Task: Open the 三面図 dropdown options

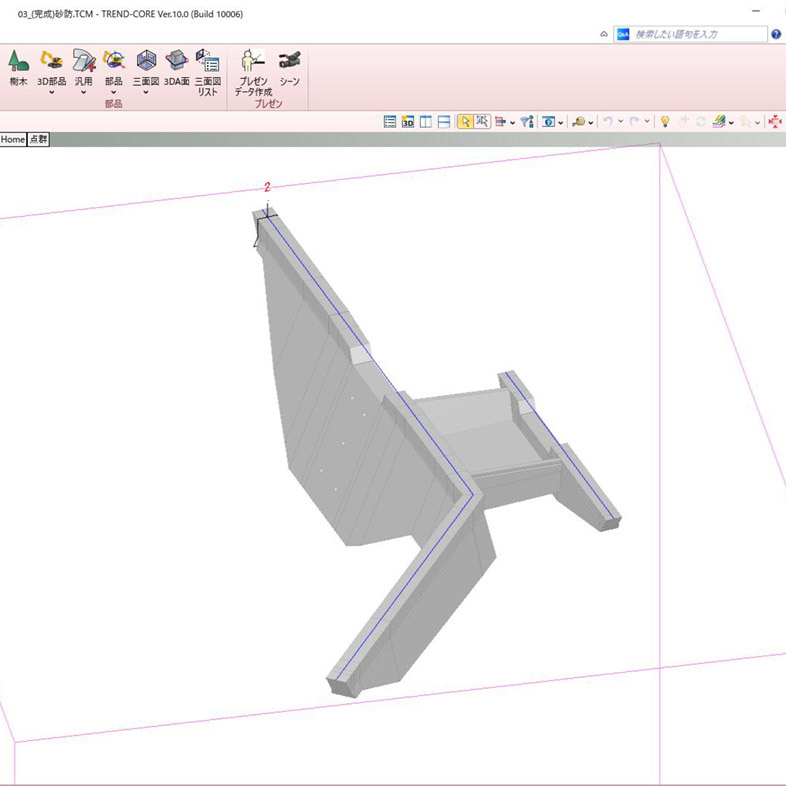Action: [146, 93]
